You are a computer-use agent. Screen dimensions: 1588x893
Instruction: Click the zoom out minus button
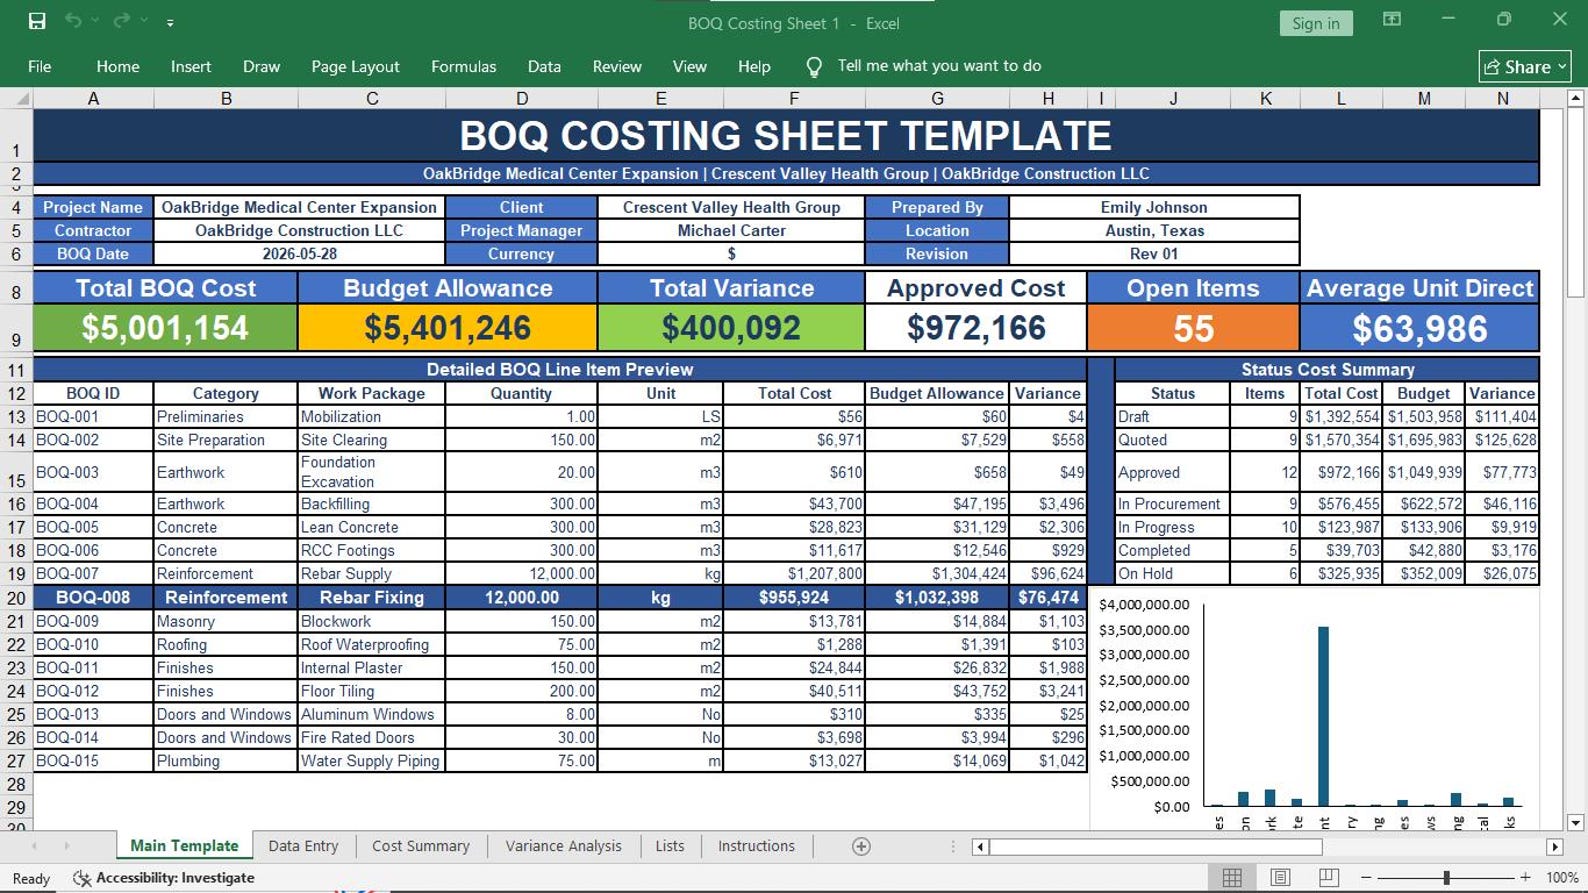point(1365,877)
